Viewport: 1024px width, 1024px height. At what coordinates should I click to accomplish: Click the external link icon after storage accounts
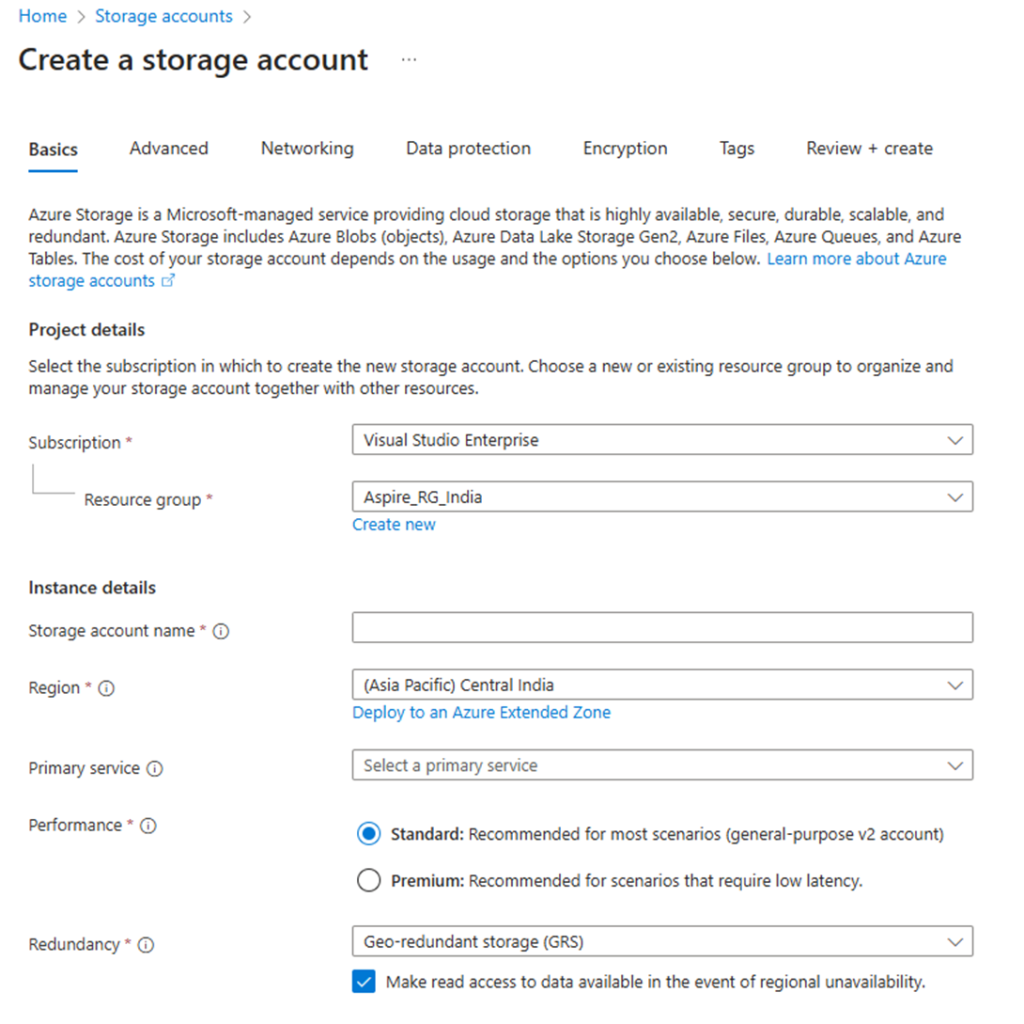[x=168, y=281]
